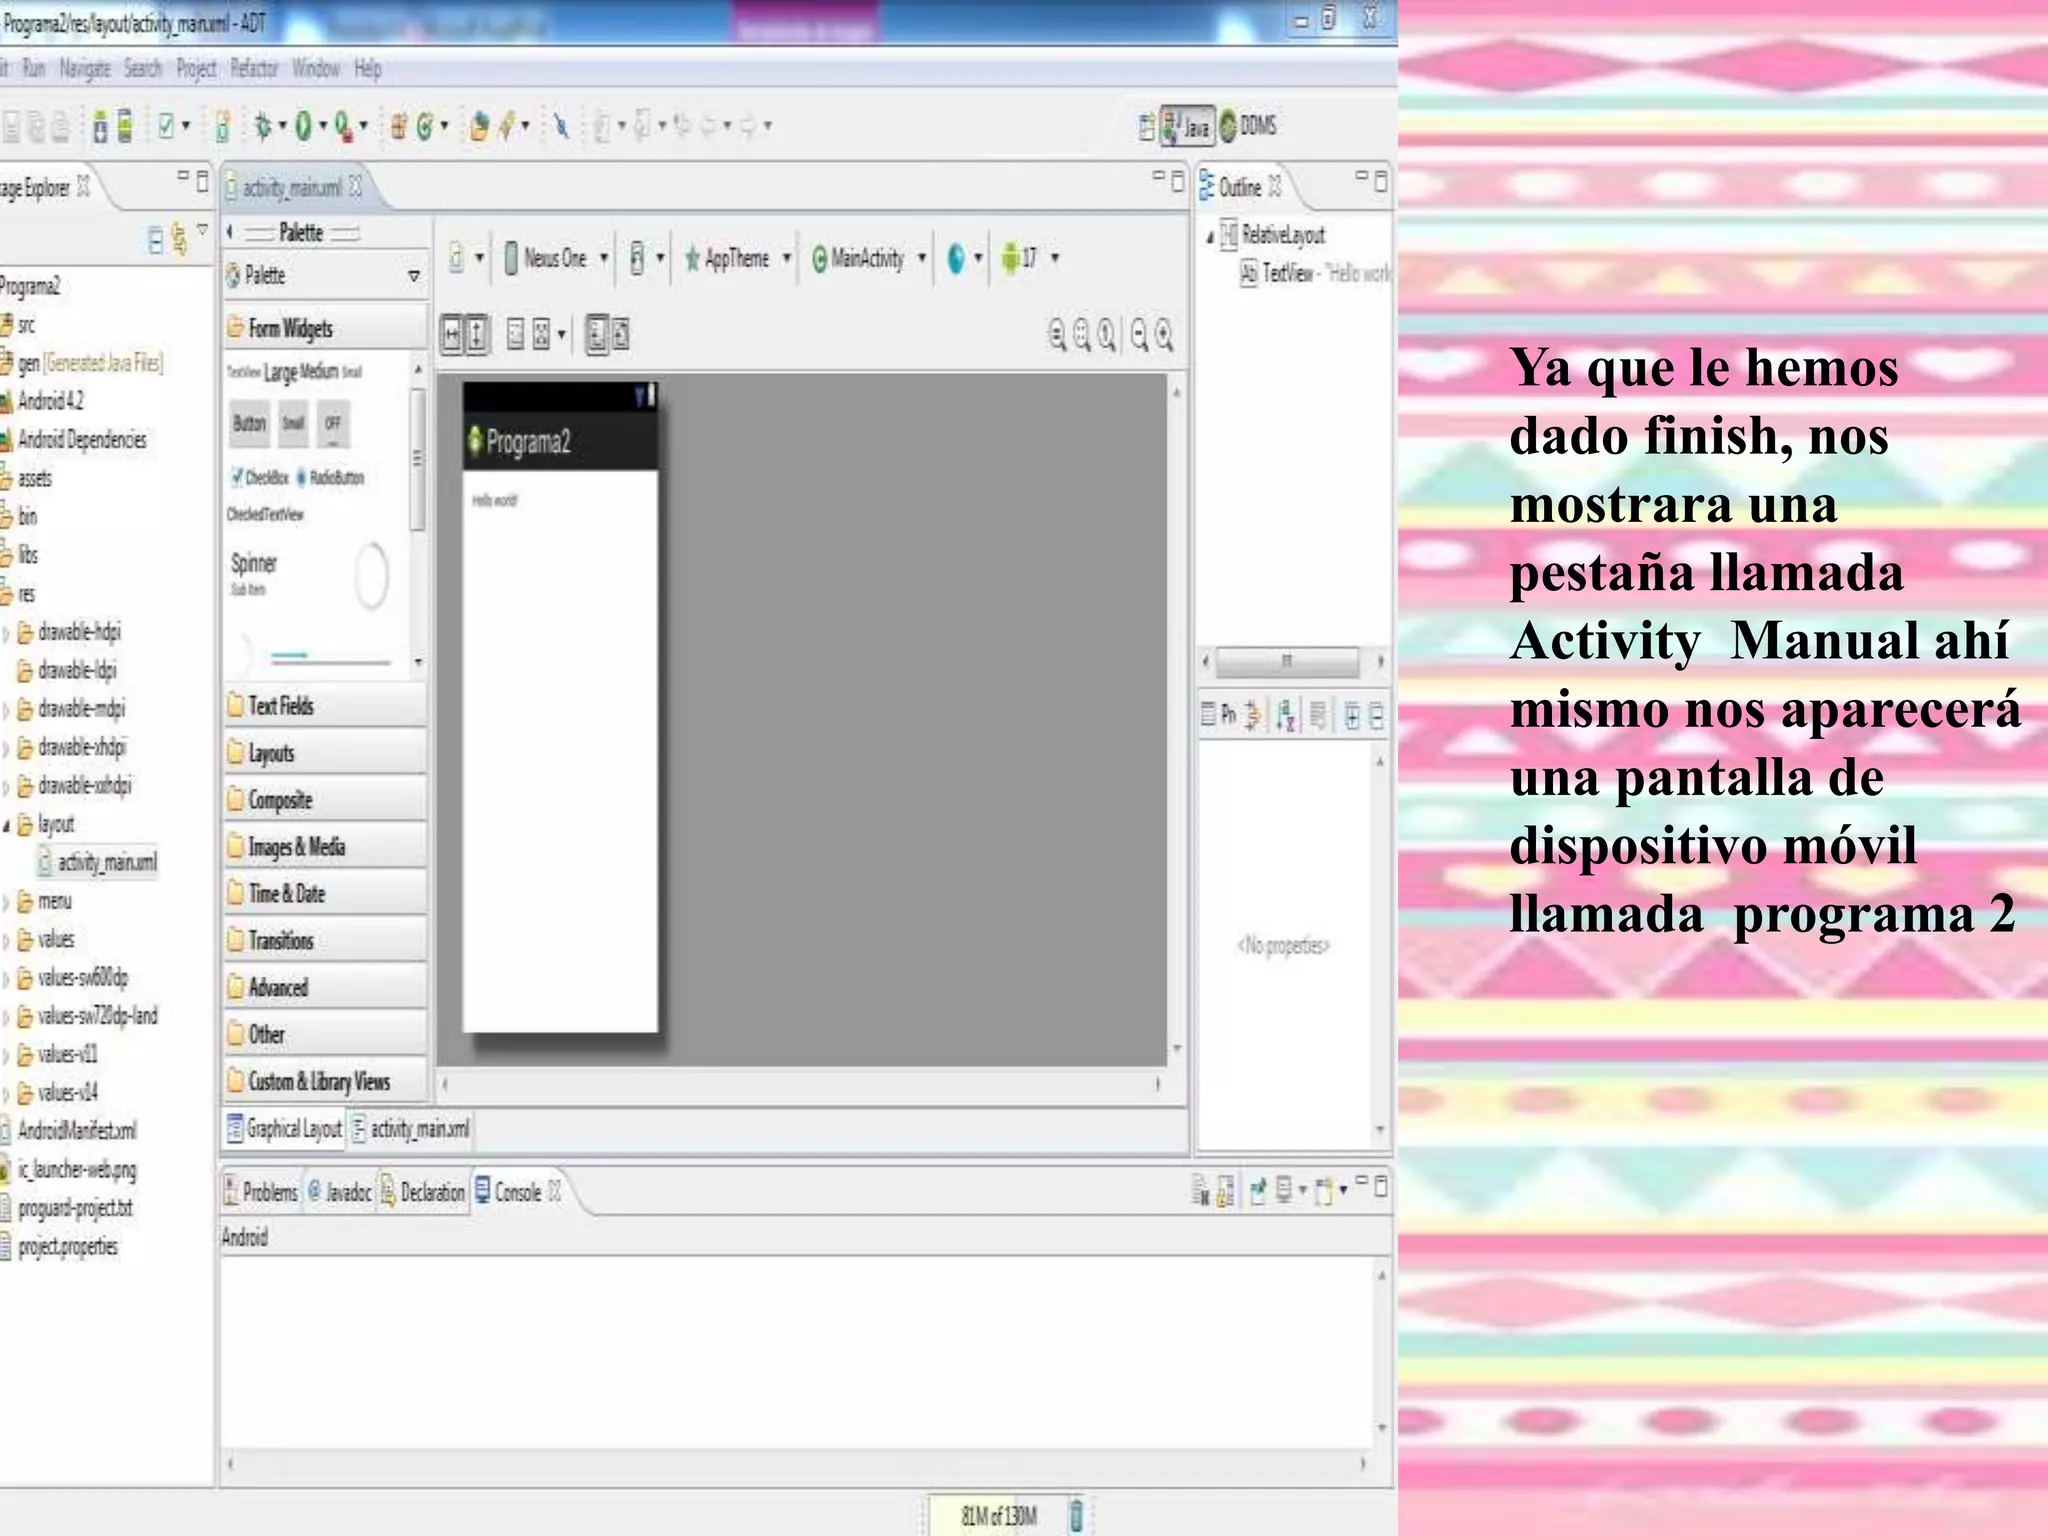
Task: Expand the Transitions palette category
Action: coord(326,941)
